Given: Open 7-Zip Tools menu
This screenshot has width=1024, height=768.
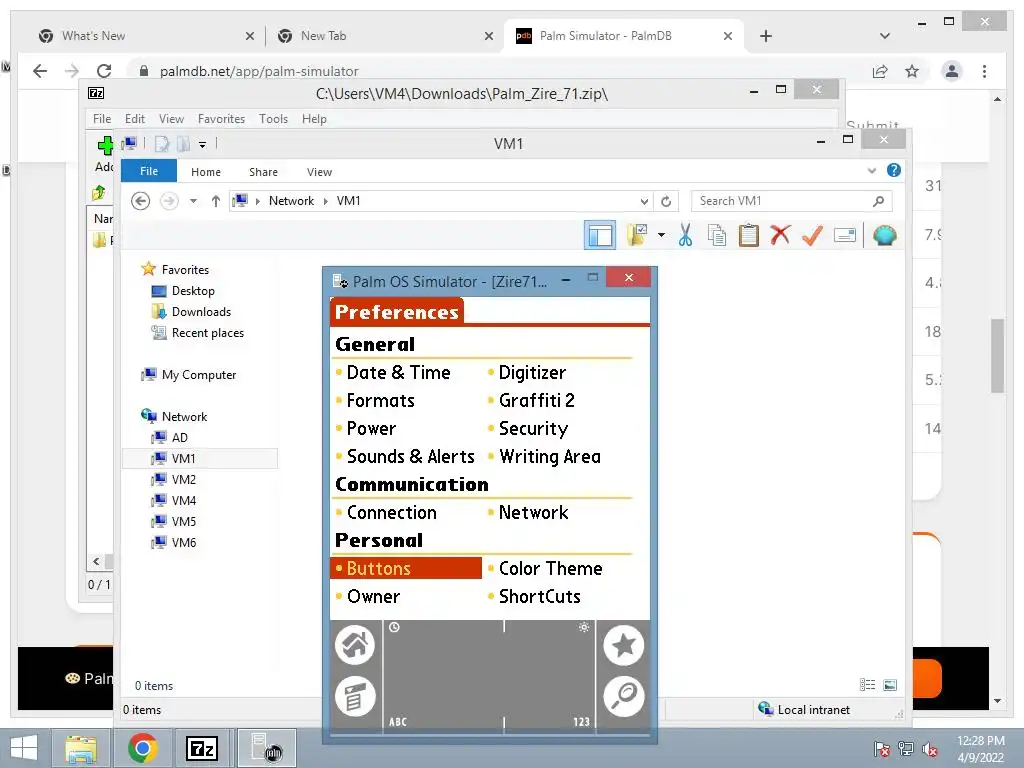Looking at the screenshot, I should [x=273, y=119].
